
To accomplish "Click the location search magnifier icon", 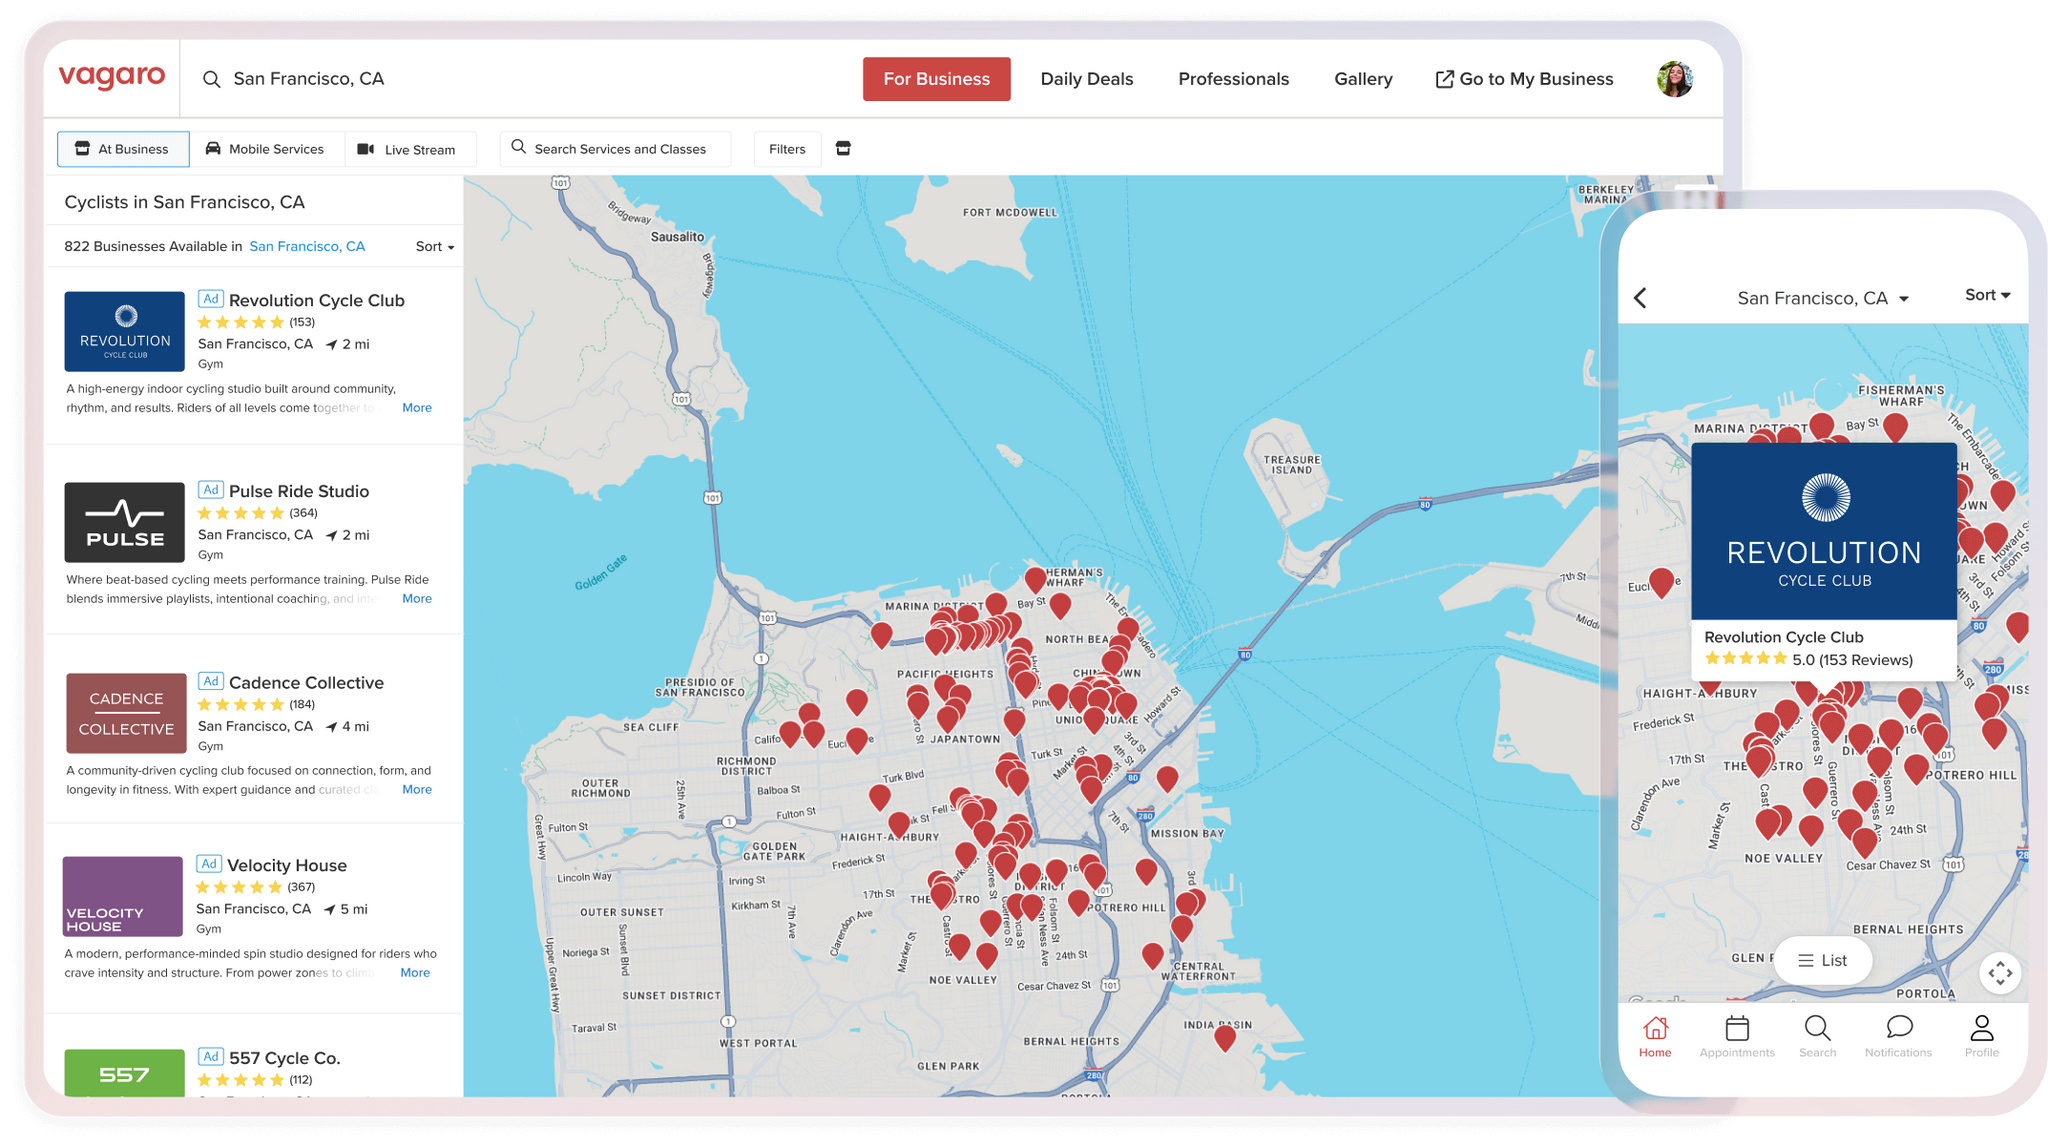I will pos(211,79).
